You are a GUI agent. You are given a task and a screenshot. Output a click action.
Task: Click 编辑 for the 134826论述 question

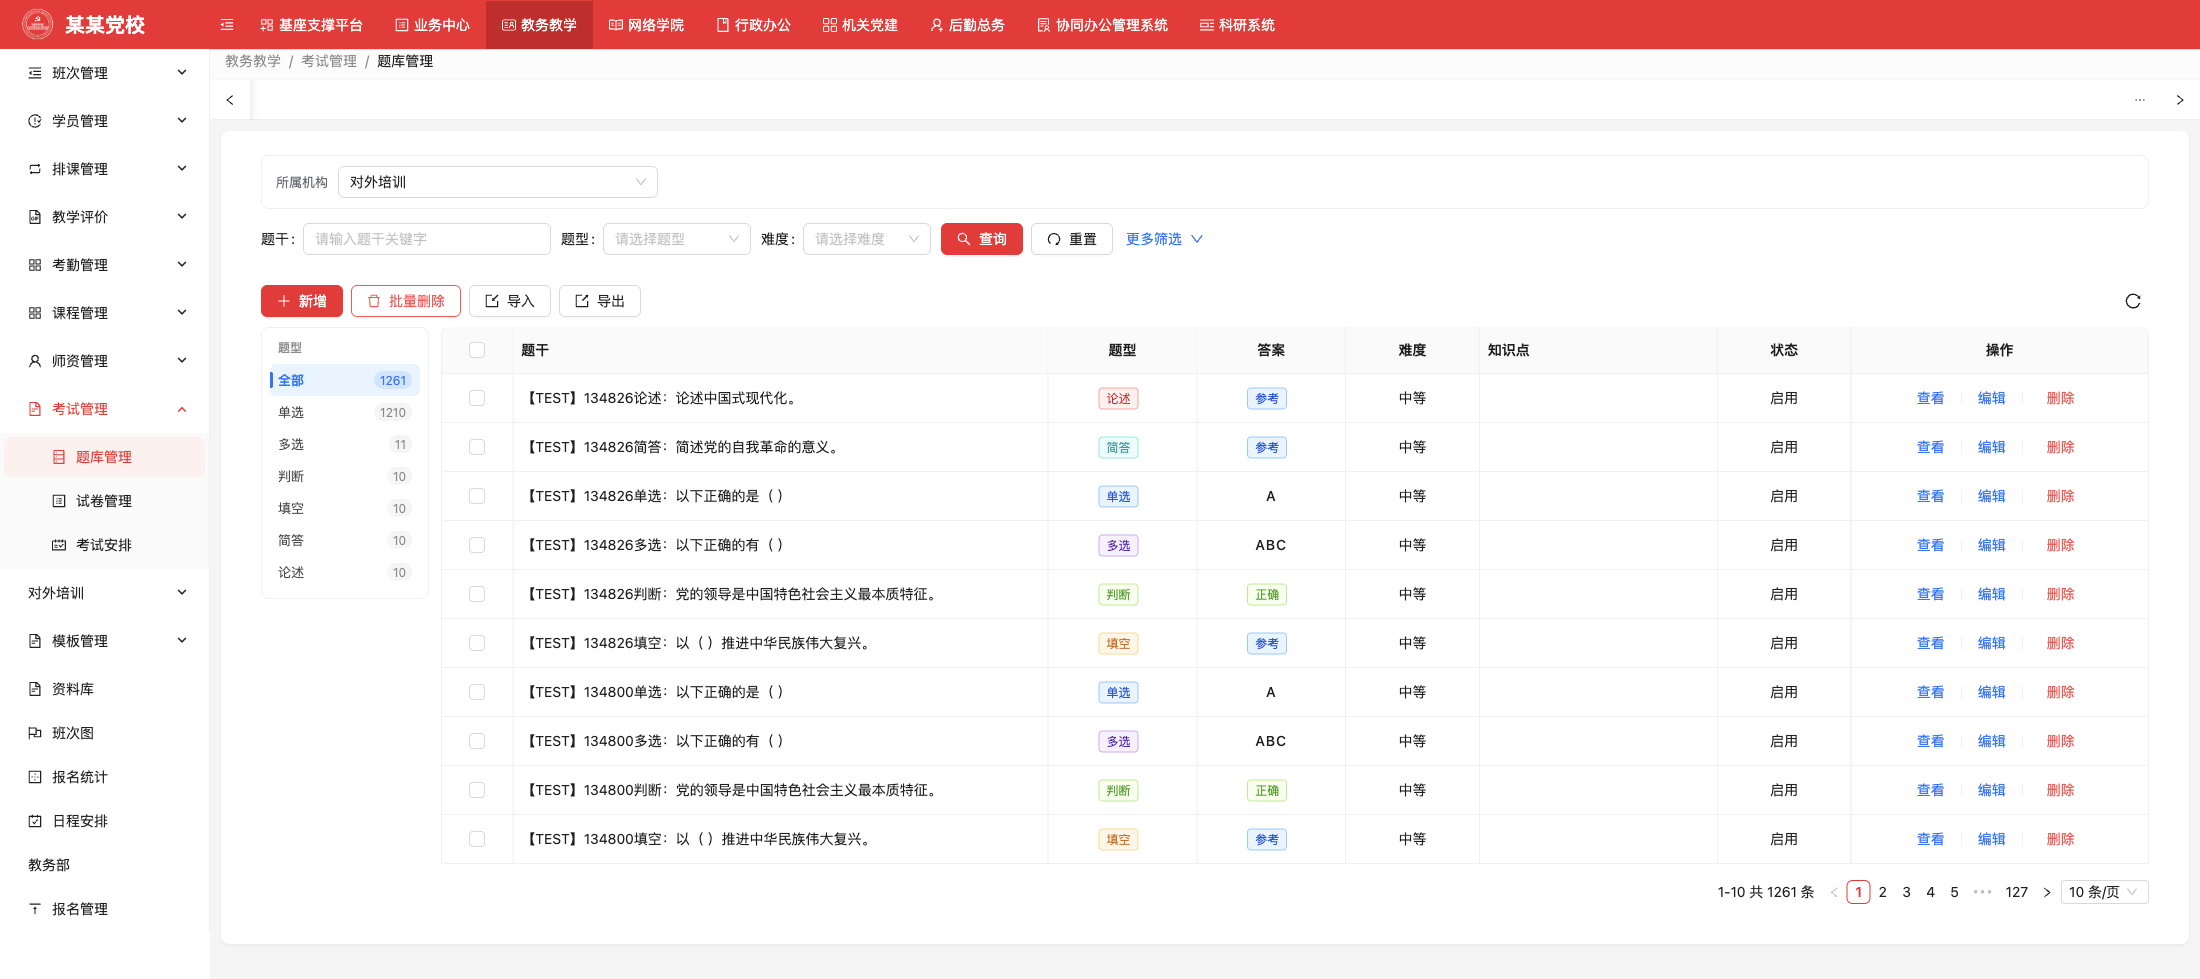pyautogui.click(x=1992, y=398)
